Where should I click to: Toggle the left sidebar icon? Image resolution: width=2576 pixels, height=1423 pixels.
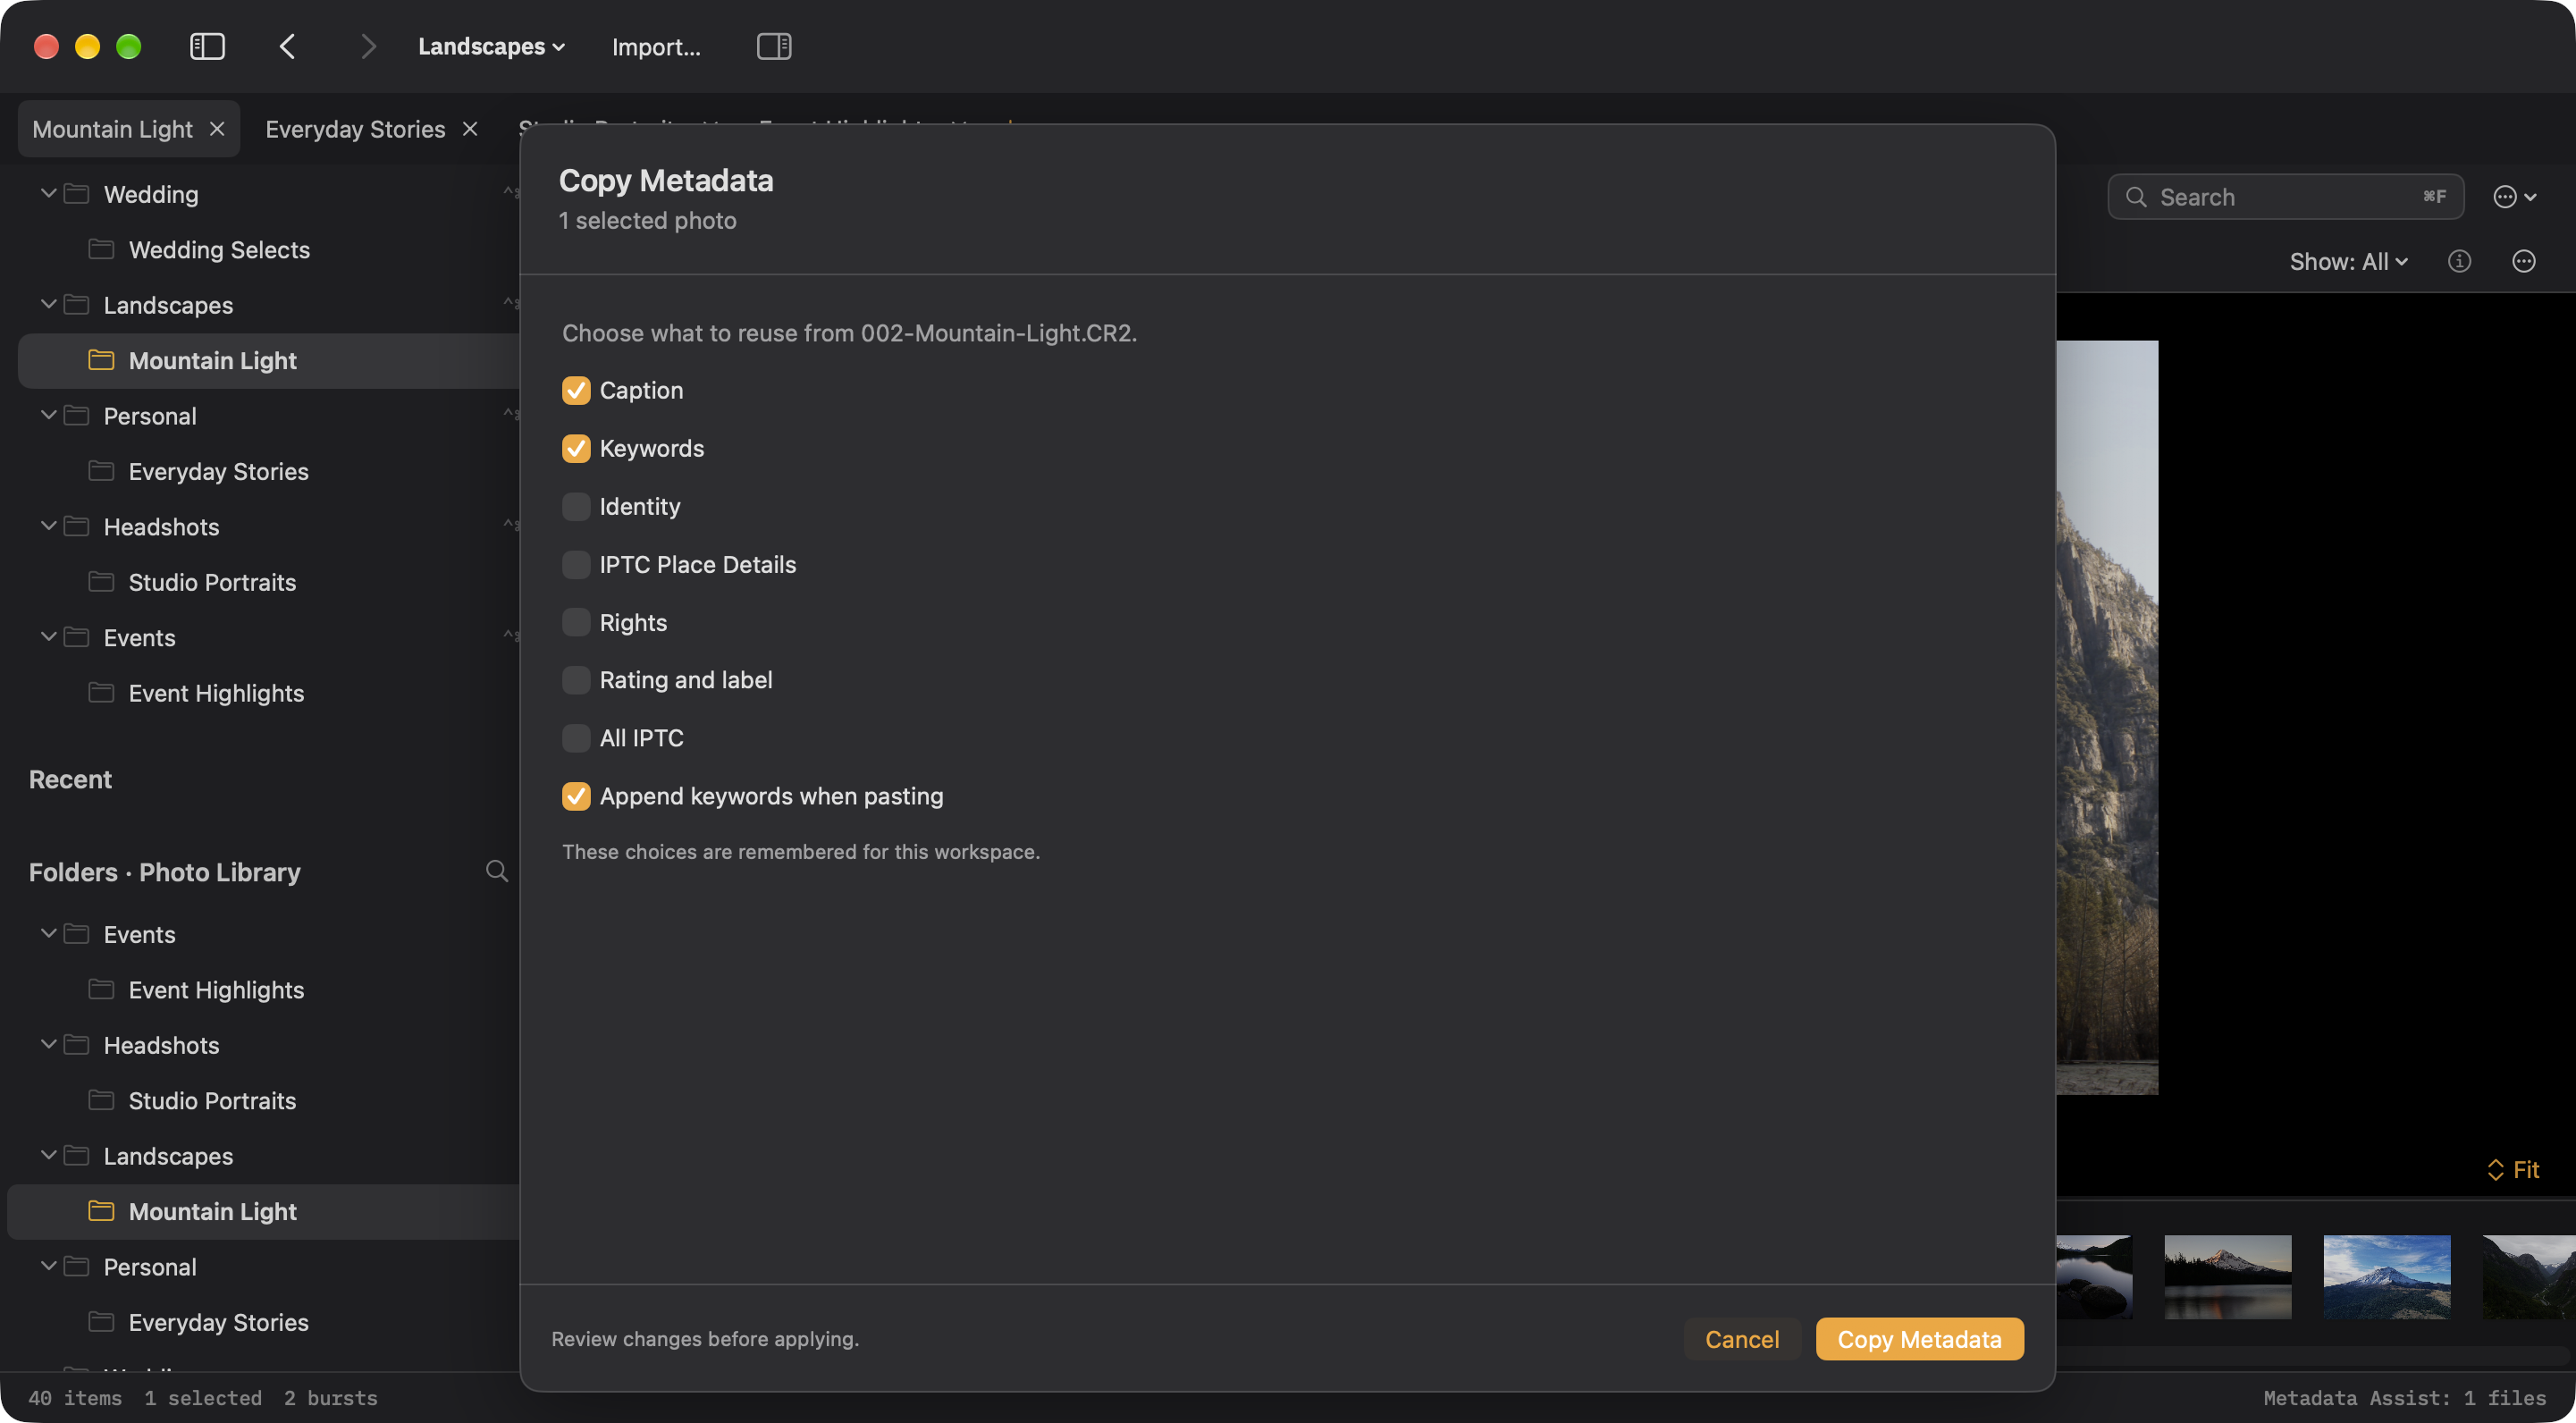point(207,46)
